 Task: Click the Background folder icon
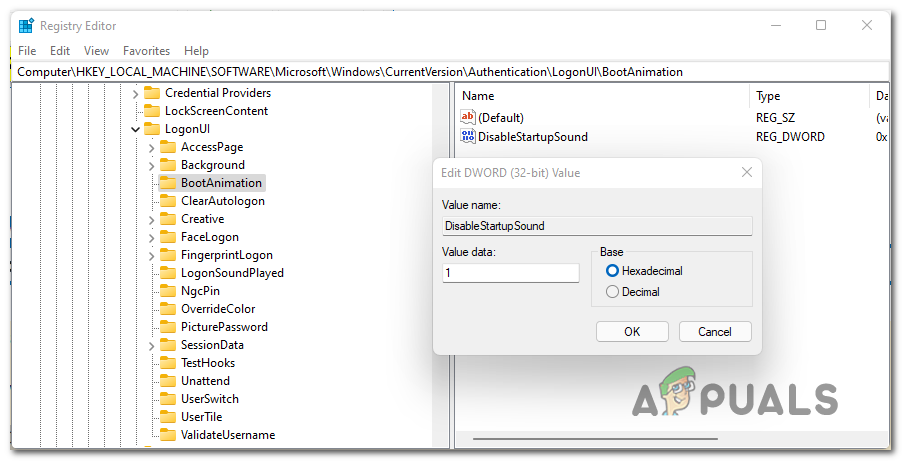[168, 165]
